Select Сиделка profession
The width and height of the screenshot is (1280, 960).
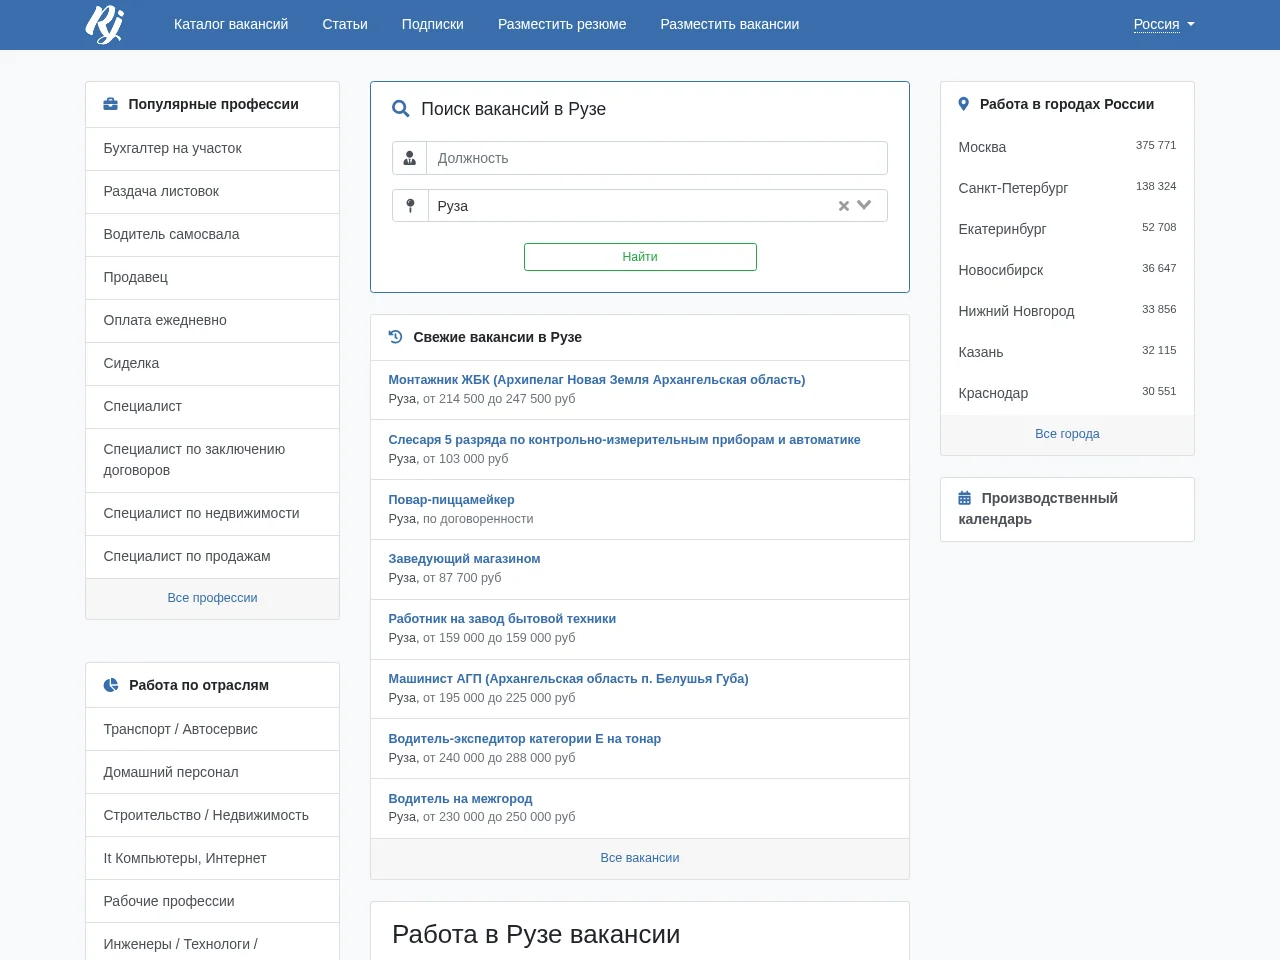click(212, 363)
